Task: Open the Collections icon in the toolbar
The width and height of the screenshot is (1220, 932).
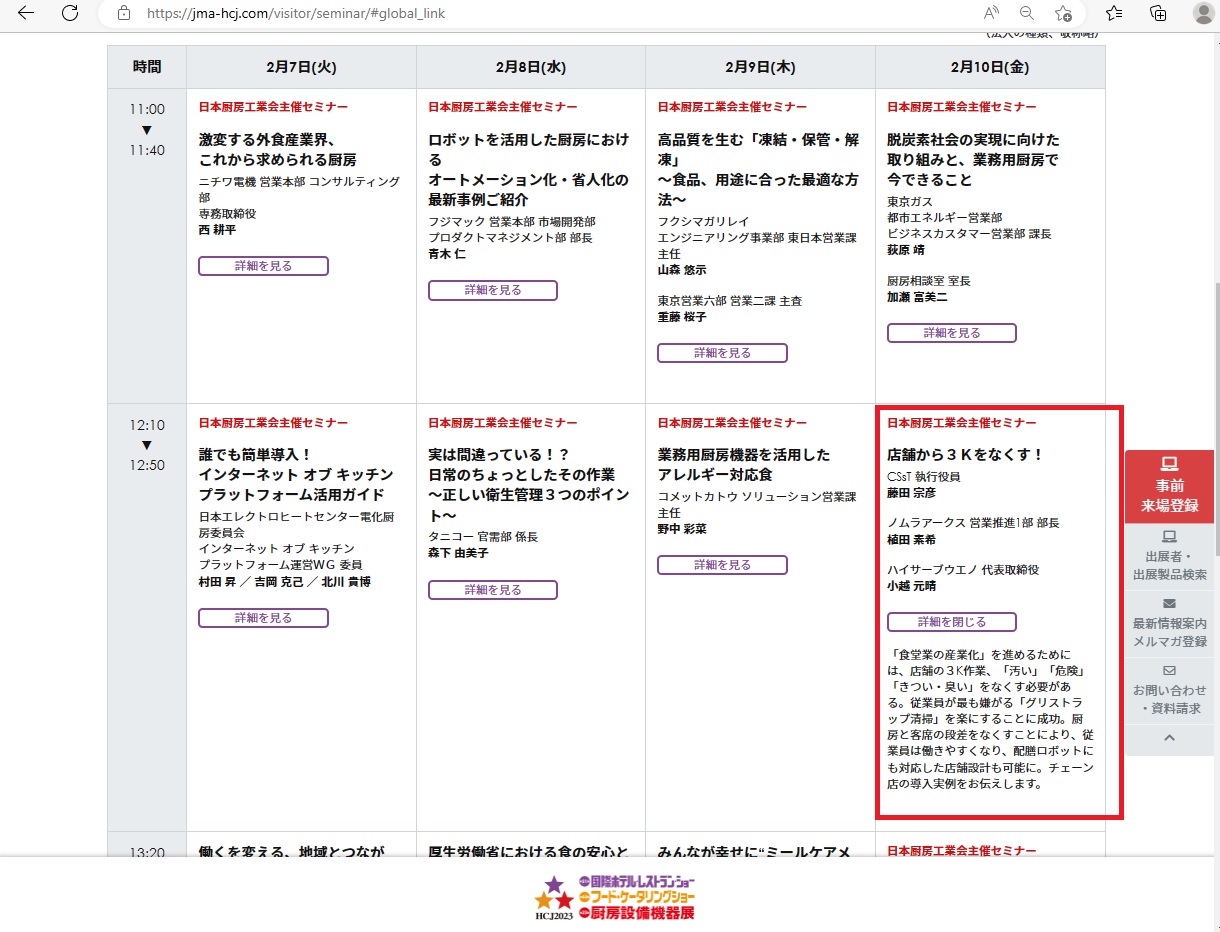Action: (1158, 13)
